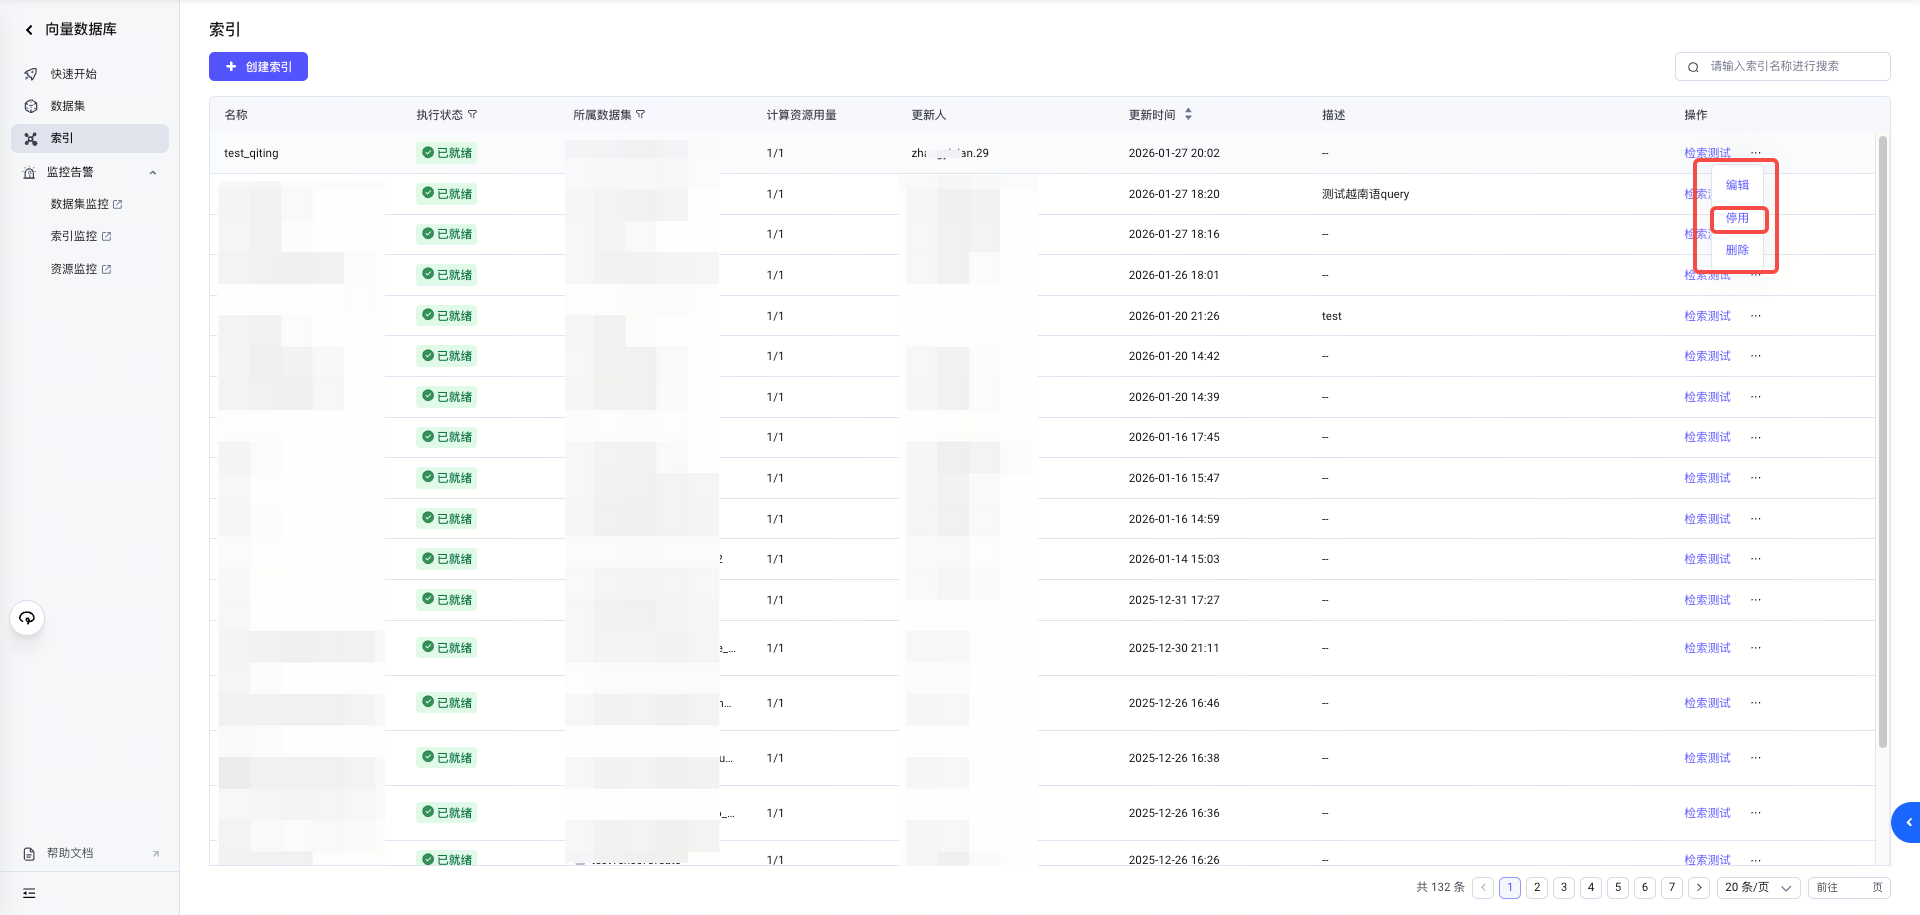
Task: Go to page 7 of the index list
Action: click(1672, 887)
